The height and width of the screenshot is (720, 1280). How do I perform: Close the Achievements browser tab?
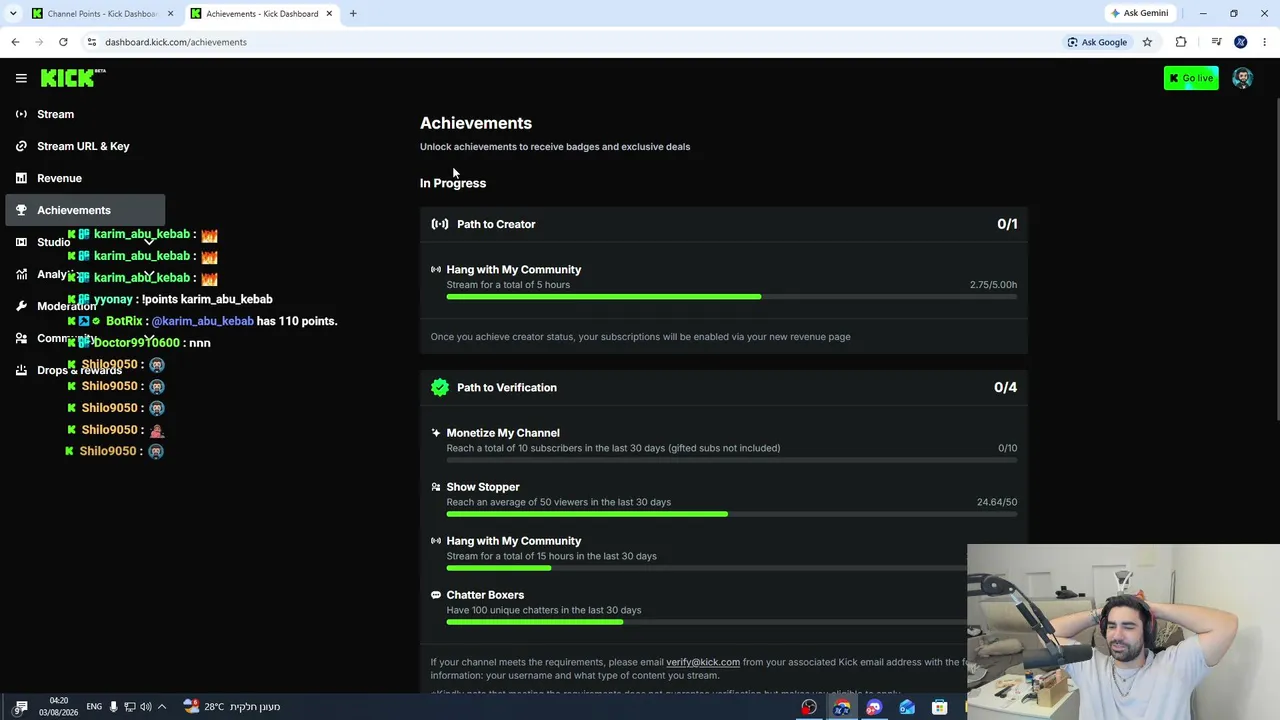329,14
